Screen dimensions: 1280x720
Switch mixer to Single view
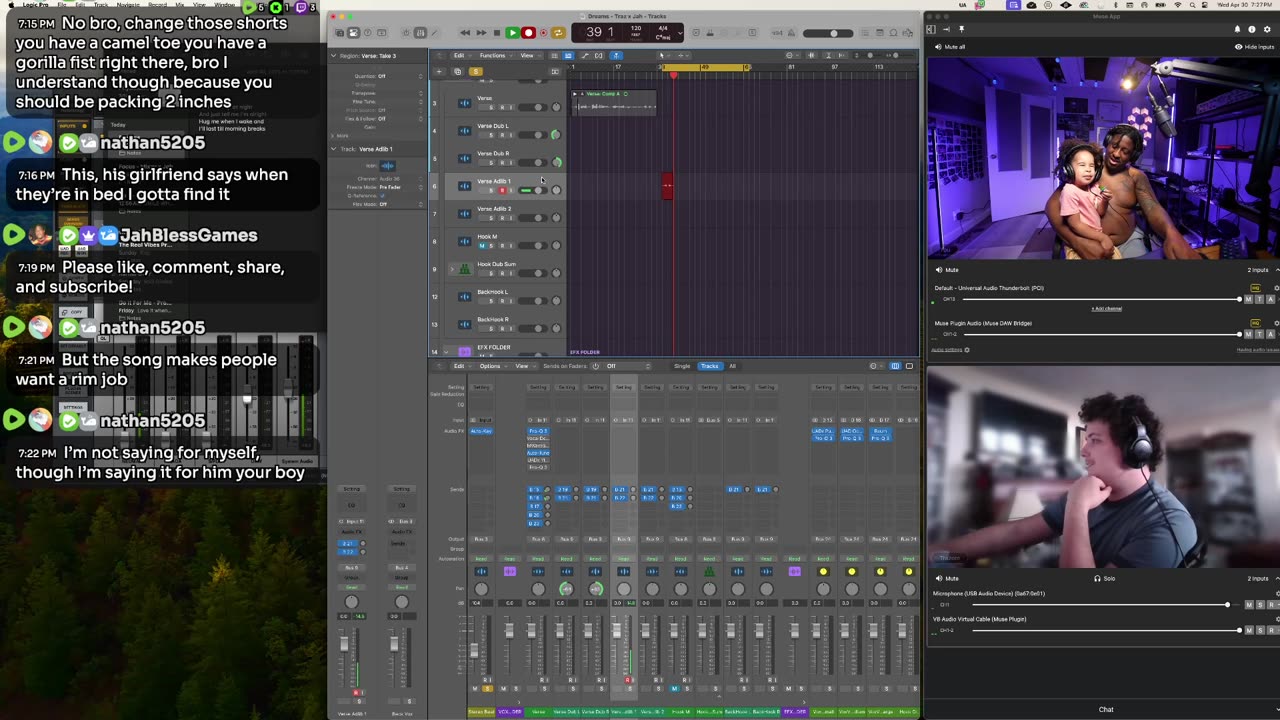[x=682, y=366]
